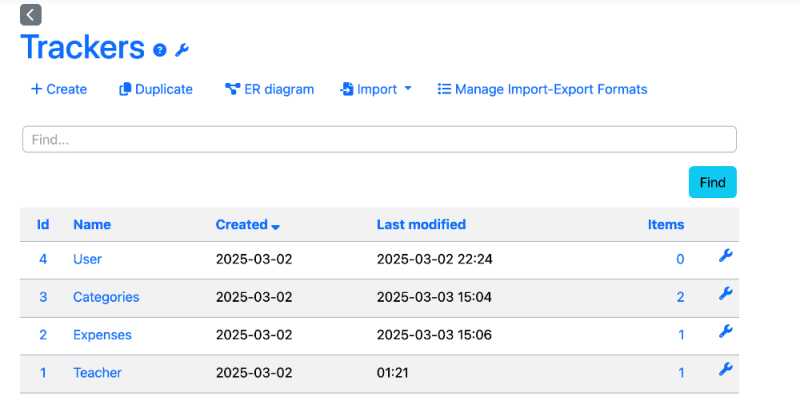Click the wrench icon beside Trackers title
Viewport: 800px width, 408px height.
182,50
